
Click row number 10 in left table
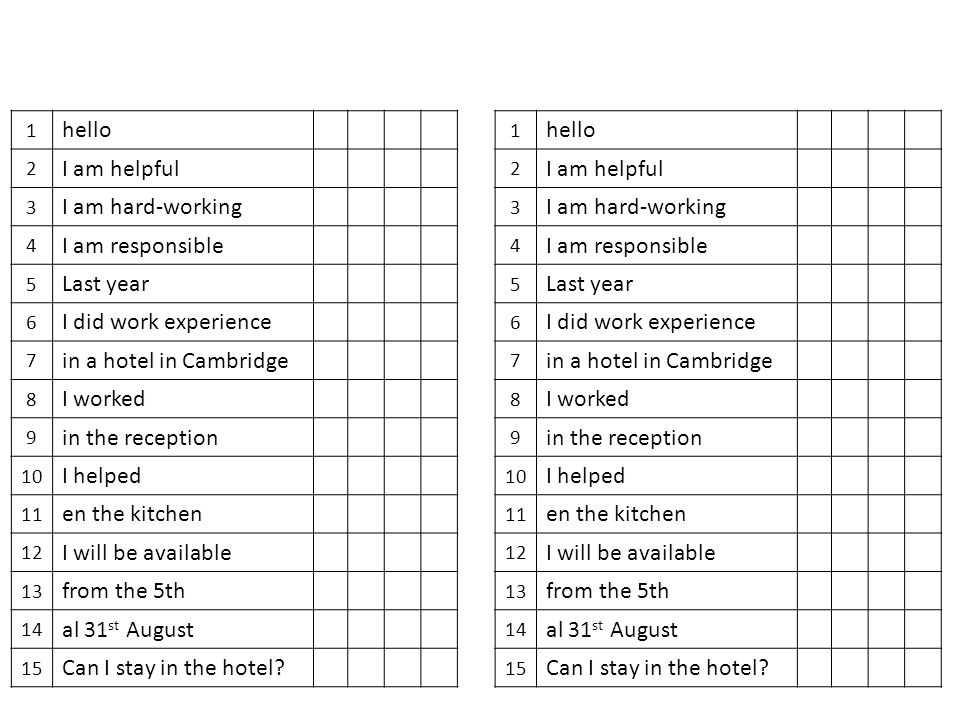[x=32, y=476]
